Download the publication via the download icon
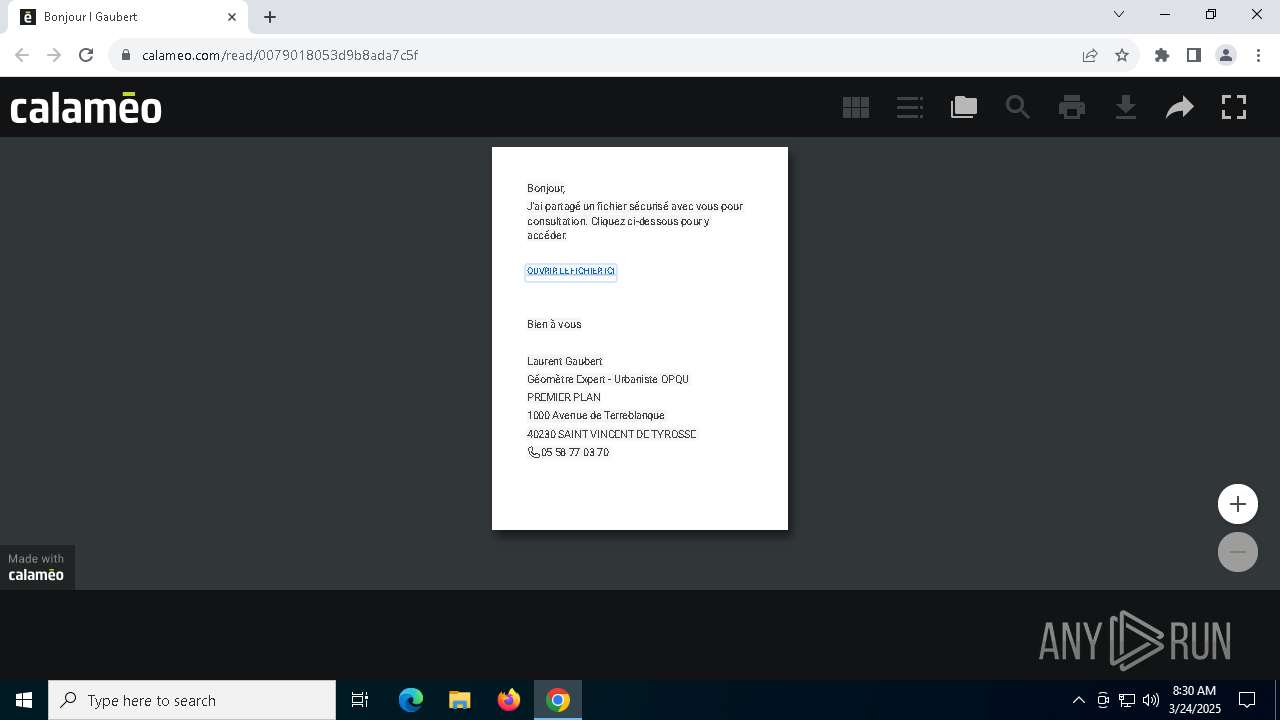The height and width of the screenshot is (720, 1280). click(x=1126, y=107)
